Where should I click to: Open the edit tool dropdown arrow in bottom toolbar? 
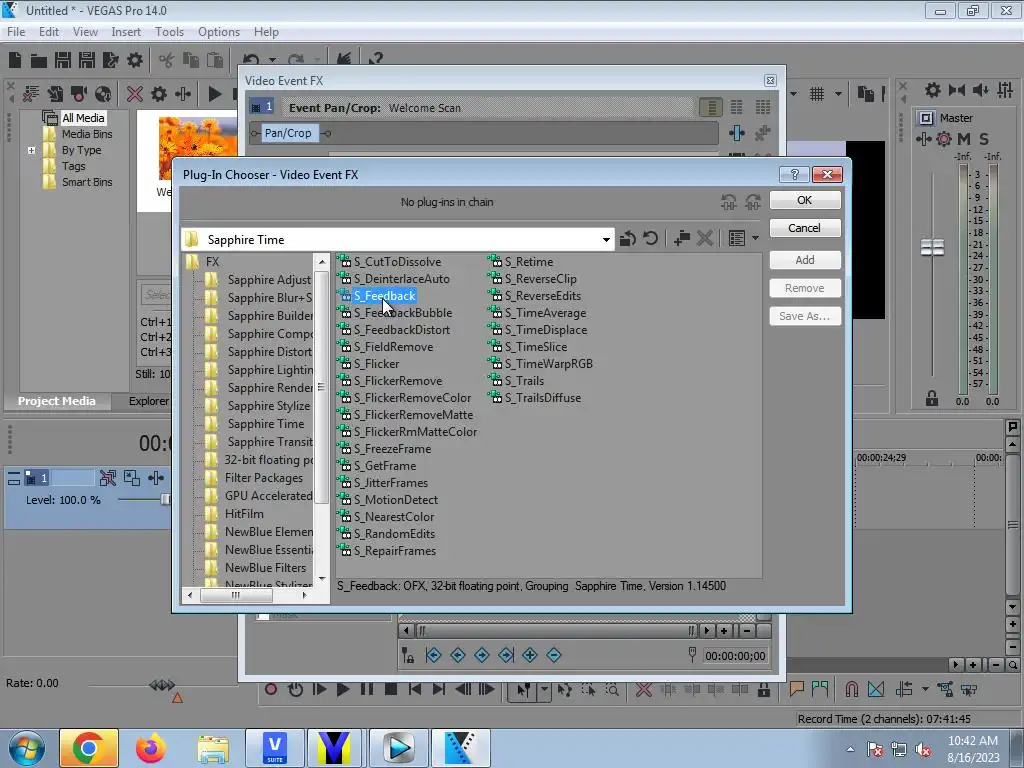point(544,689)
